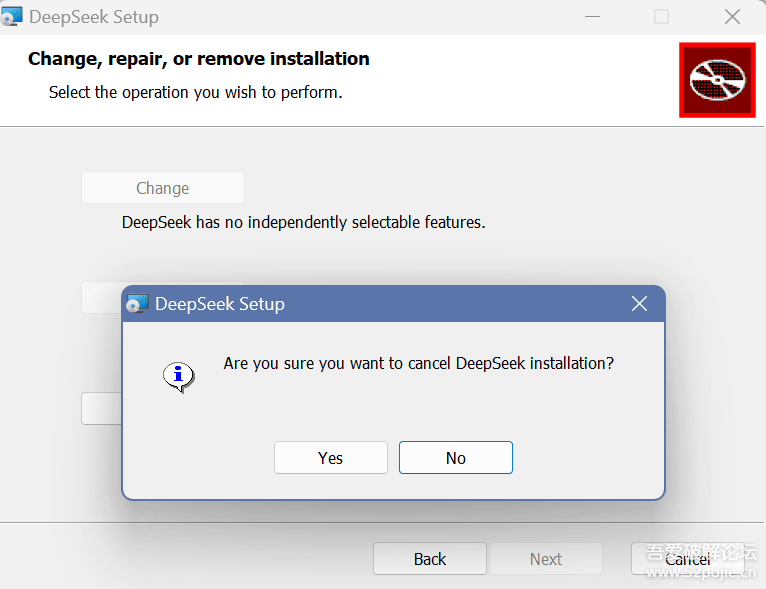Click the greyed-out maximize window icon

point(661,17)
